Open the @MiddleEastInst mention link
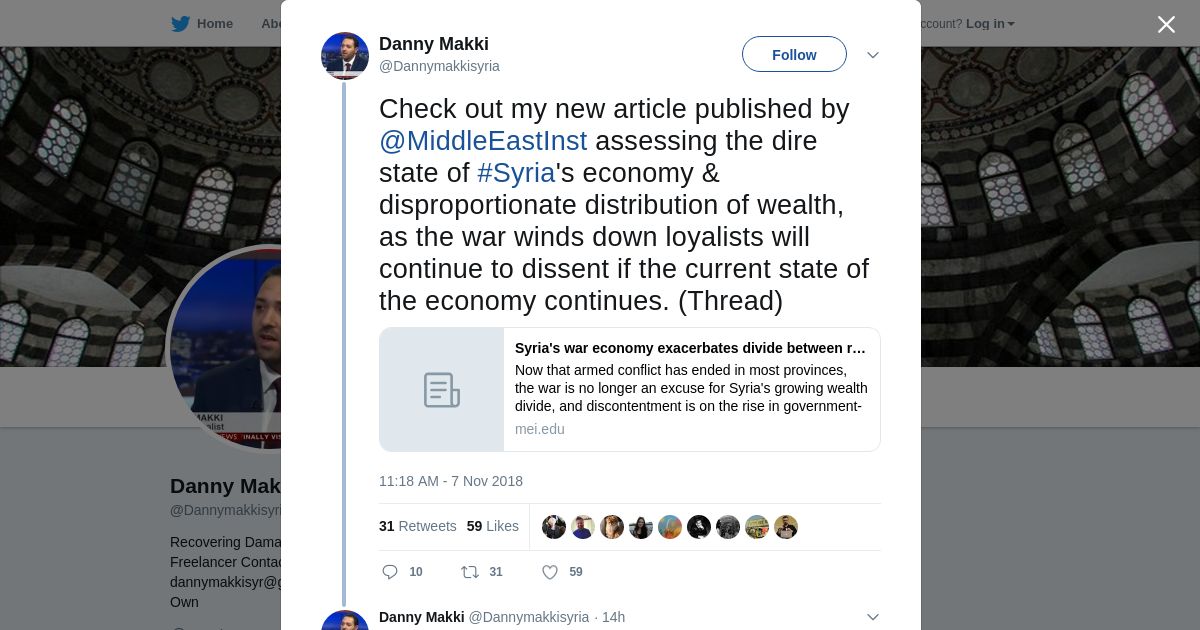Viewport: 1200px width, 630px height. pos(483,141)
